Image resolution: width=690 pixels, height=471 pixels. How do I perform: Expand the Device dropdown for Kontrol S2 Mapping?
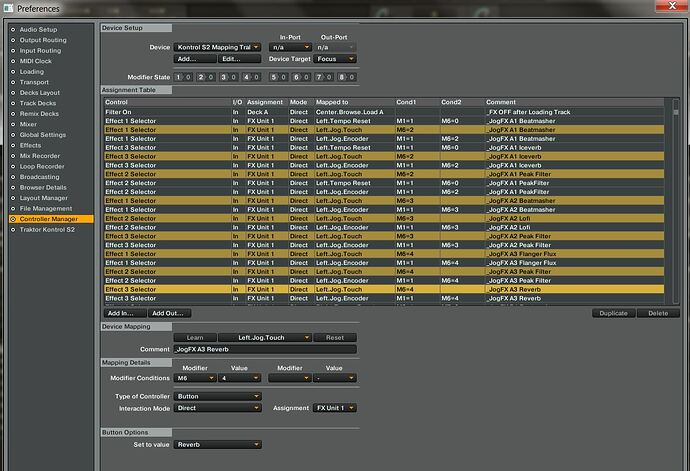219,47
